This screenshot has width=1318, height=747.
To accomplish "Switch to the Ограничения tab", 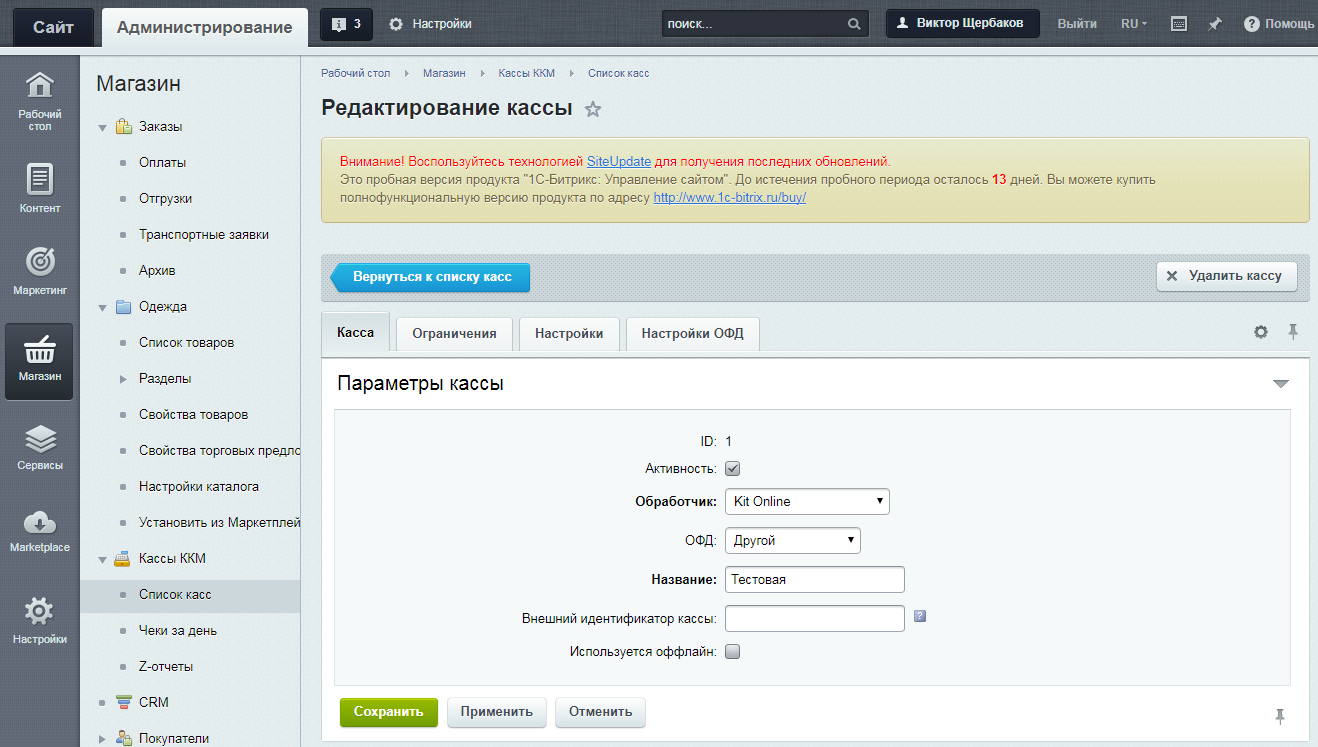I will [454, 334].
